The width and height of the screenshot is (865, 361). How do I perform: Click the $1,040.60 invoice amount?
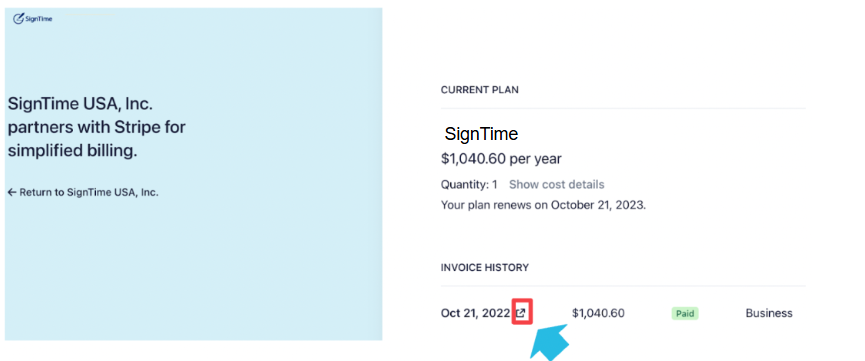(598, 314)
